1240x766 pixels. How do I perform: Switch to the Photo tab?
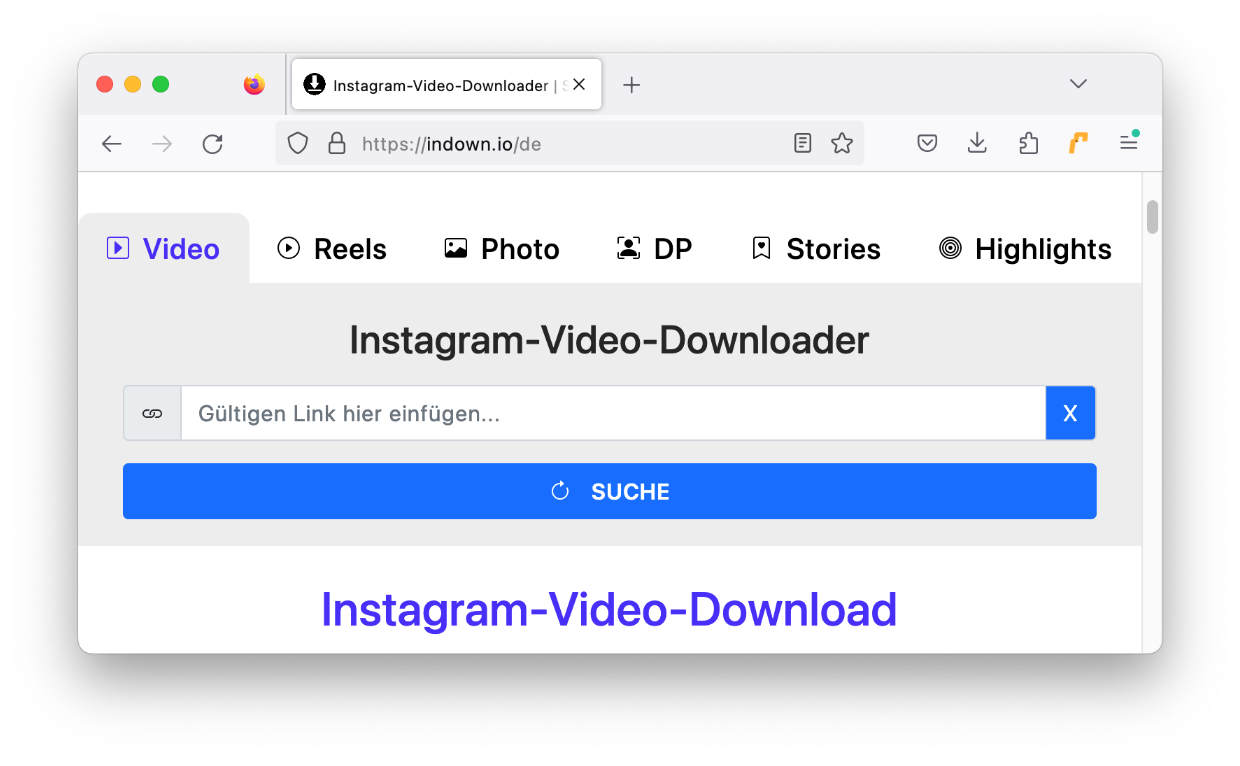click(x=502, y=249)
